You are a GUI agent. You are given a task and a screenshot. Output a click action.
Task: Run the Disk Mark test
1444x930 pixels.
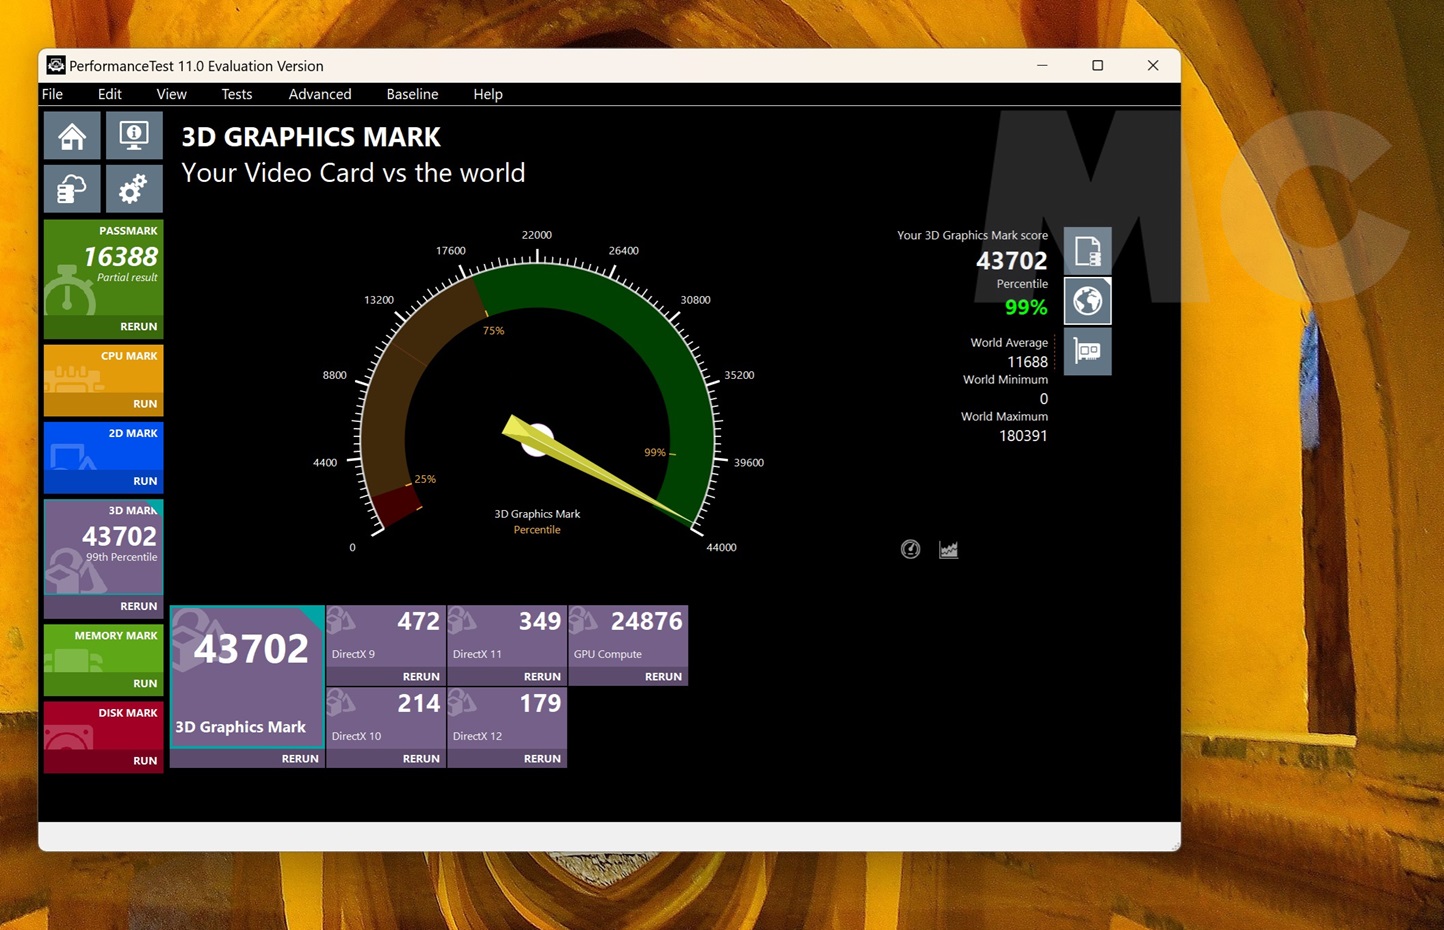[x=145, y=761]
